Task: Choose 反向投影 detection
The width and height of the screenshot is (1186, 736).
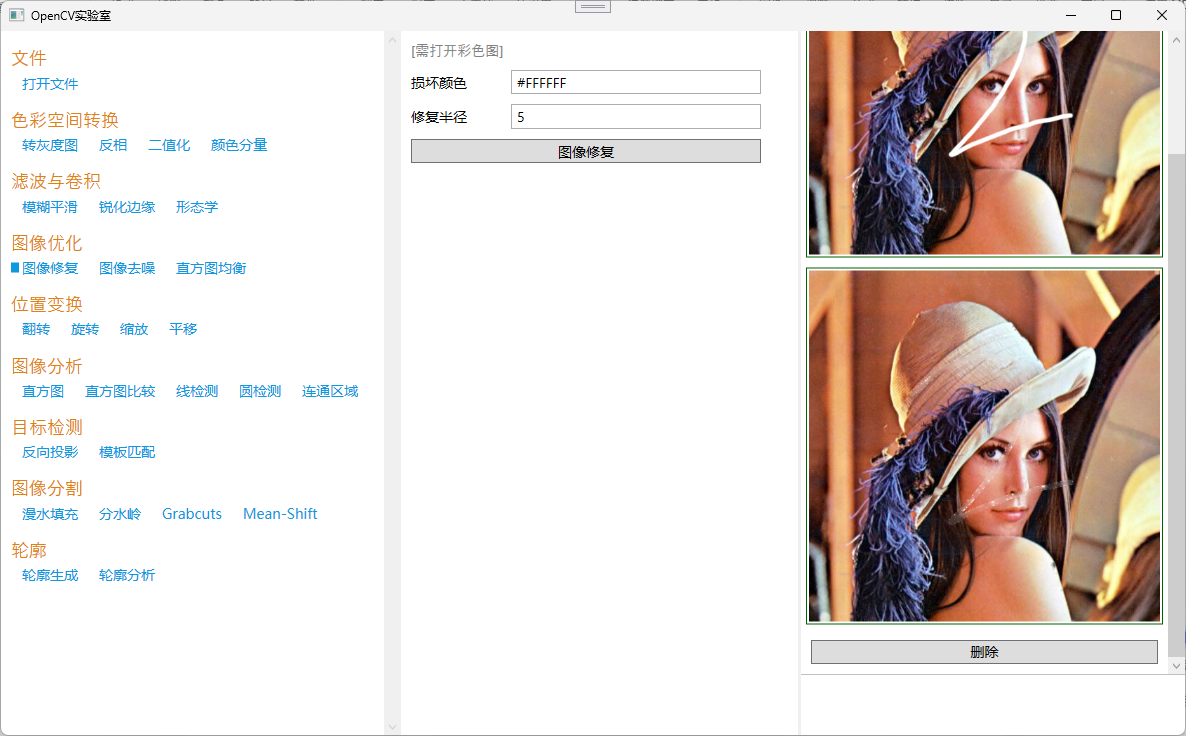Action: coord(50,452)
